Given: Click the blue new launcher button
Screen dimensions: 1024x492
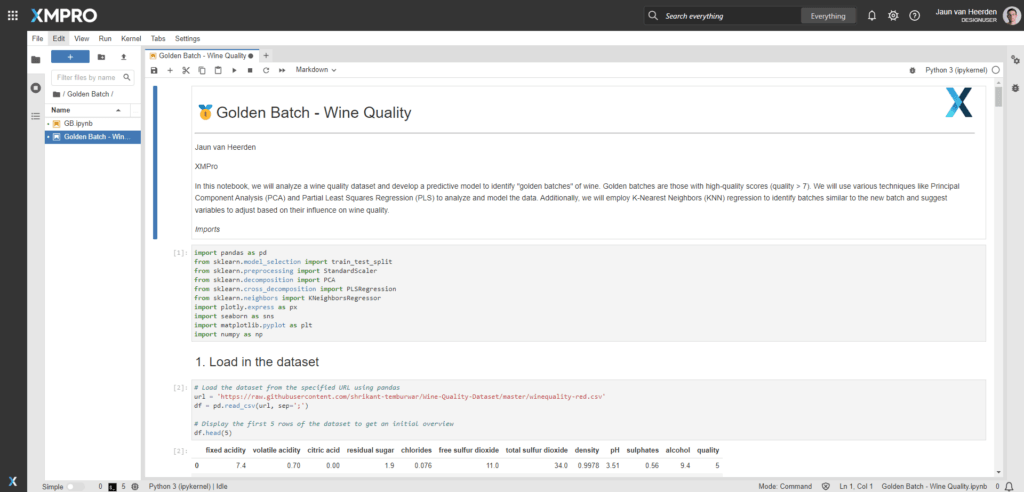Looking at the screenshot, I should [70, 57].
